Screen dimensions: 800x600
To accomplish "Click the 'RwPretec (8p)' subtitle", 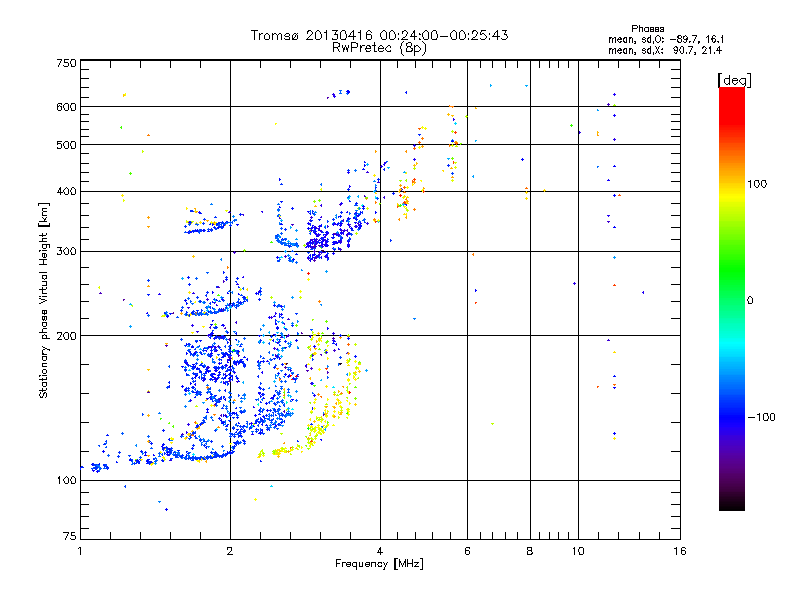I will tap(379, 48).
